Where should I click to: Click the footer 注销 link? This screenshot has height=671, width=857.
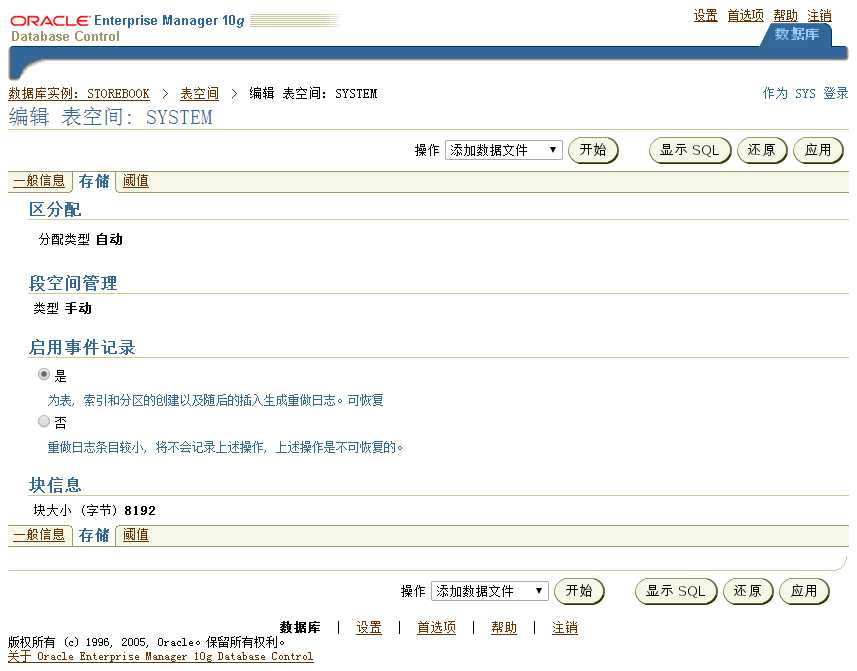[565, 627]
